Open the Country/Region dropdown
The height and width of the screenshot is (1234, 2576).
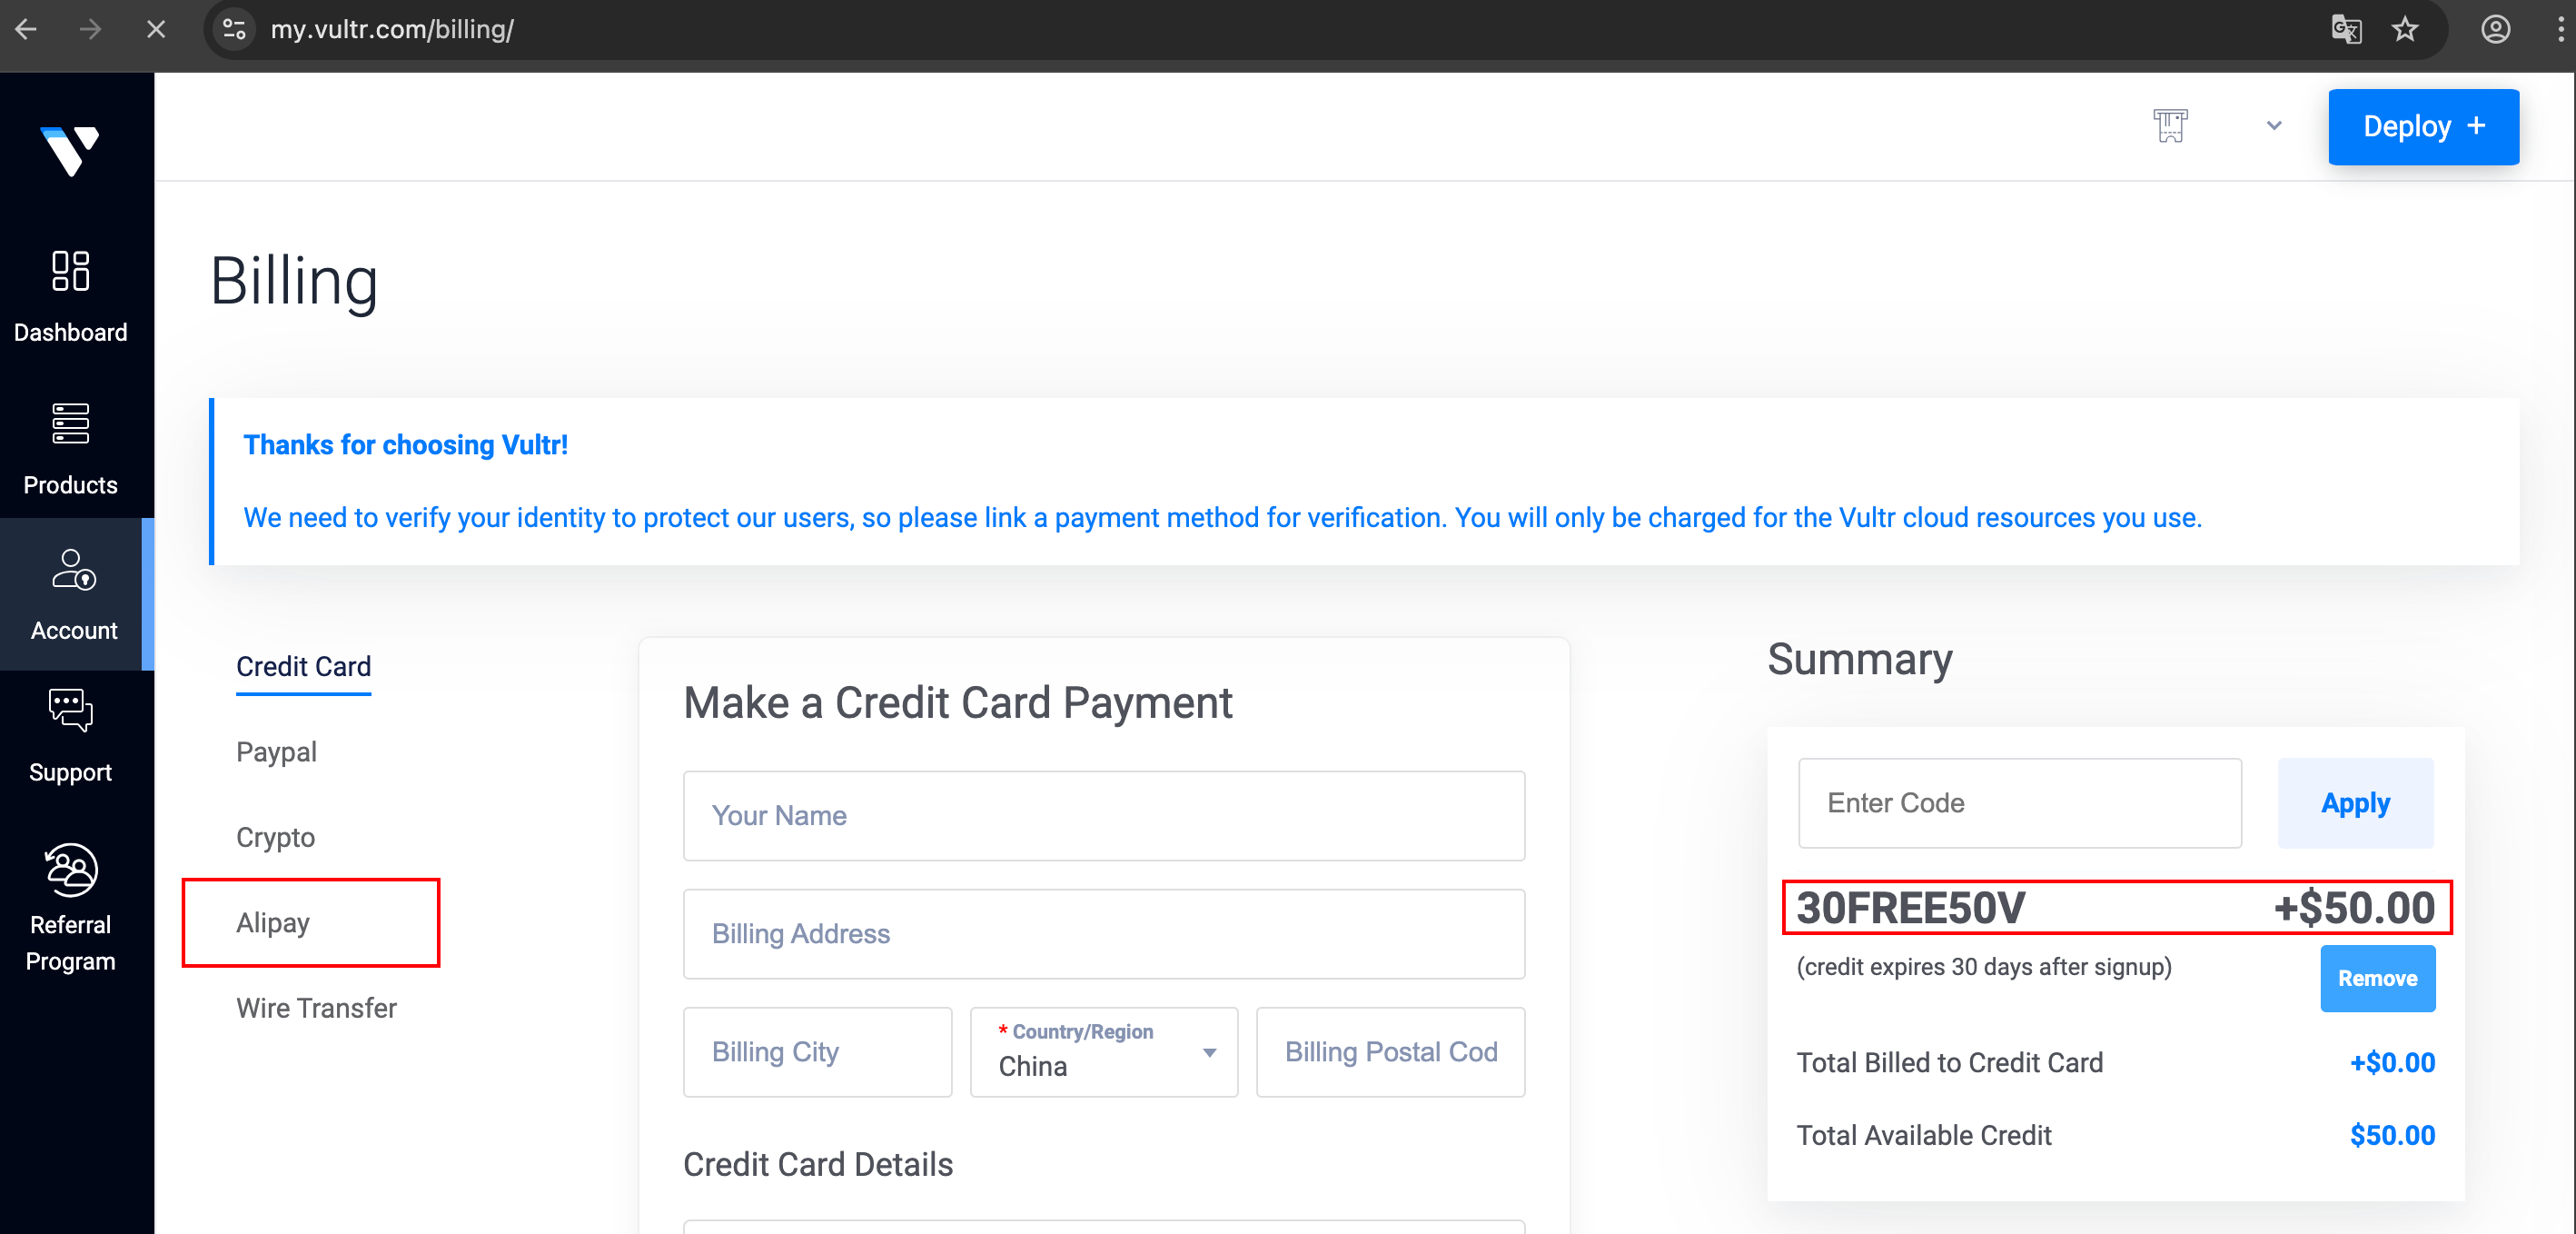(1104, 1052)
